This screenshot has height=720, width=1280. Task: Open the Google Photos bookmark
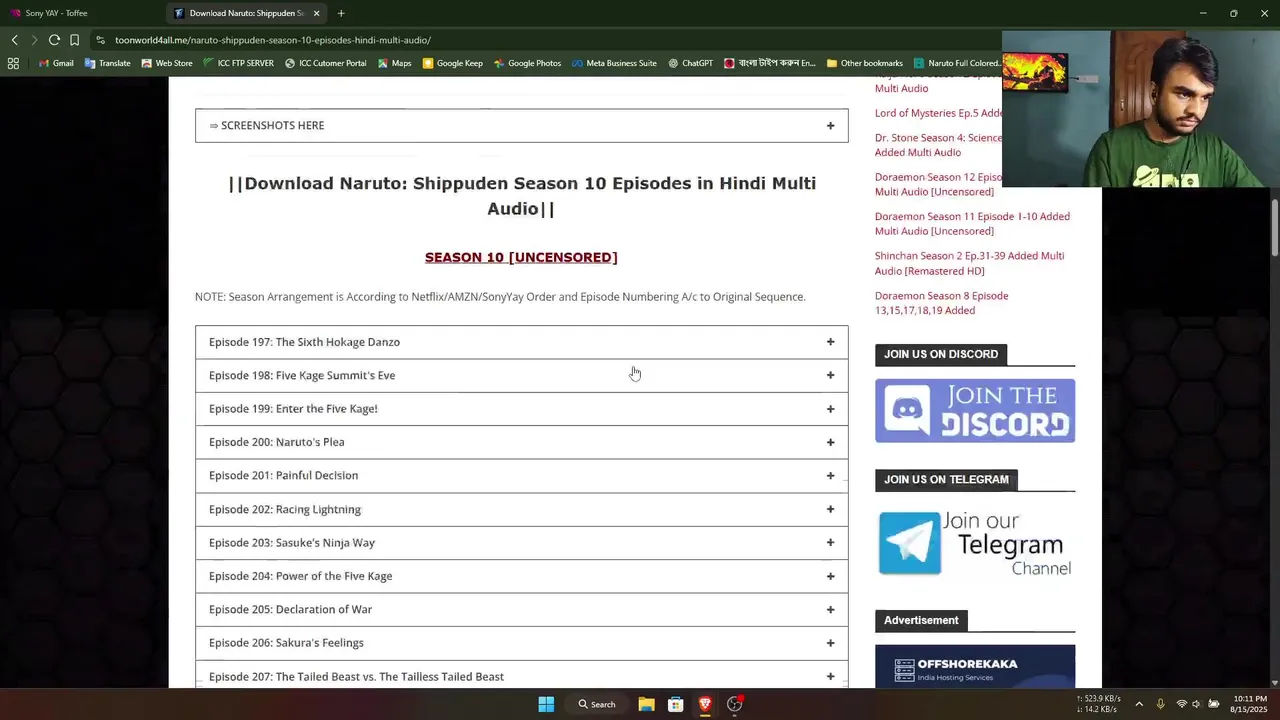click(527, 63)
